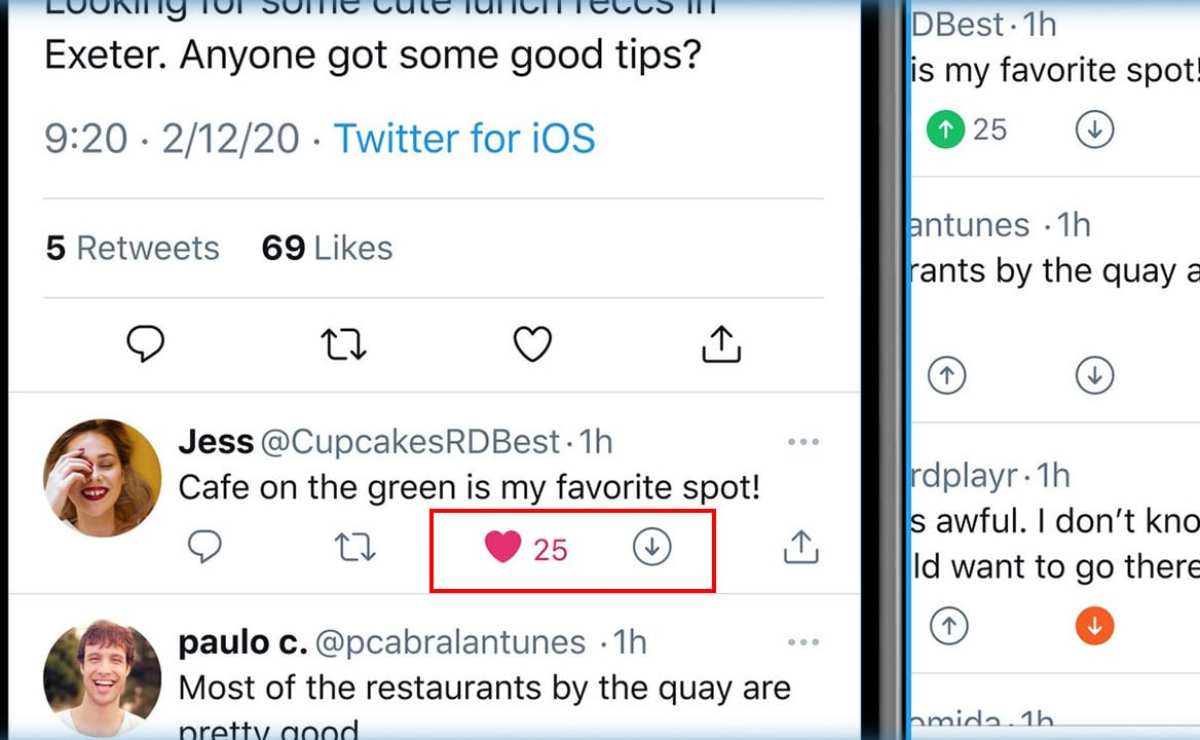Screen dimensions: 1200x740
Task: Open @CupcakesRDBest handle in Jess's reply
Action: coord(410,441)
